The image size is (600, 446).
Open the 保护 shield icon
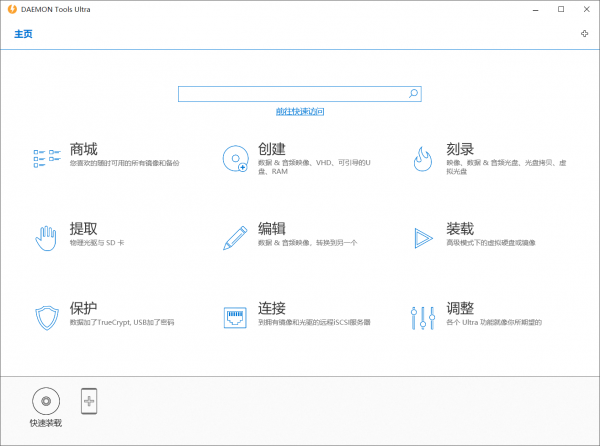pyautogui.click(x=47, y=317)
